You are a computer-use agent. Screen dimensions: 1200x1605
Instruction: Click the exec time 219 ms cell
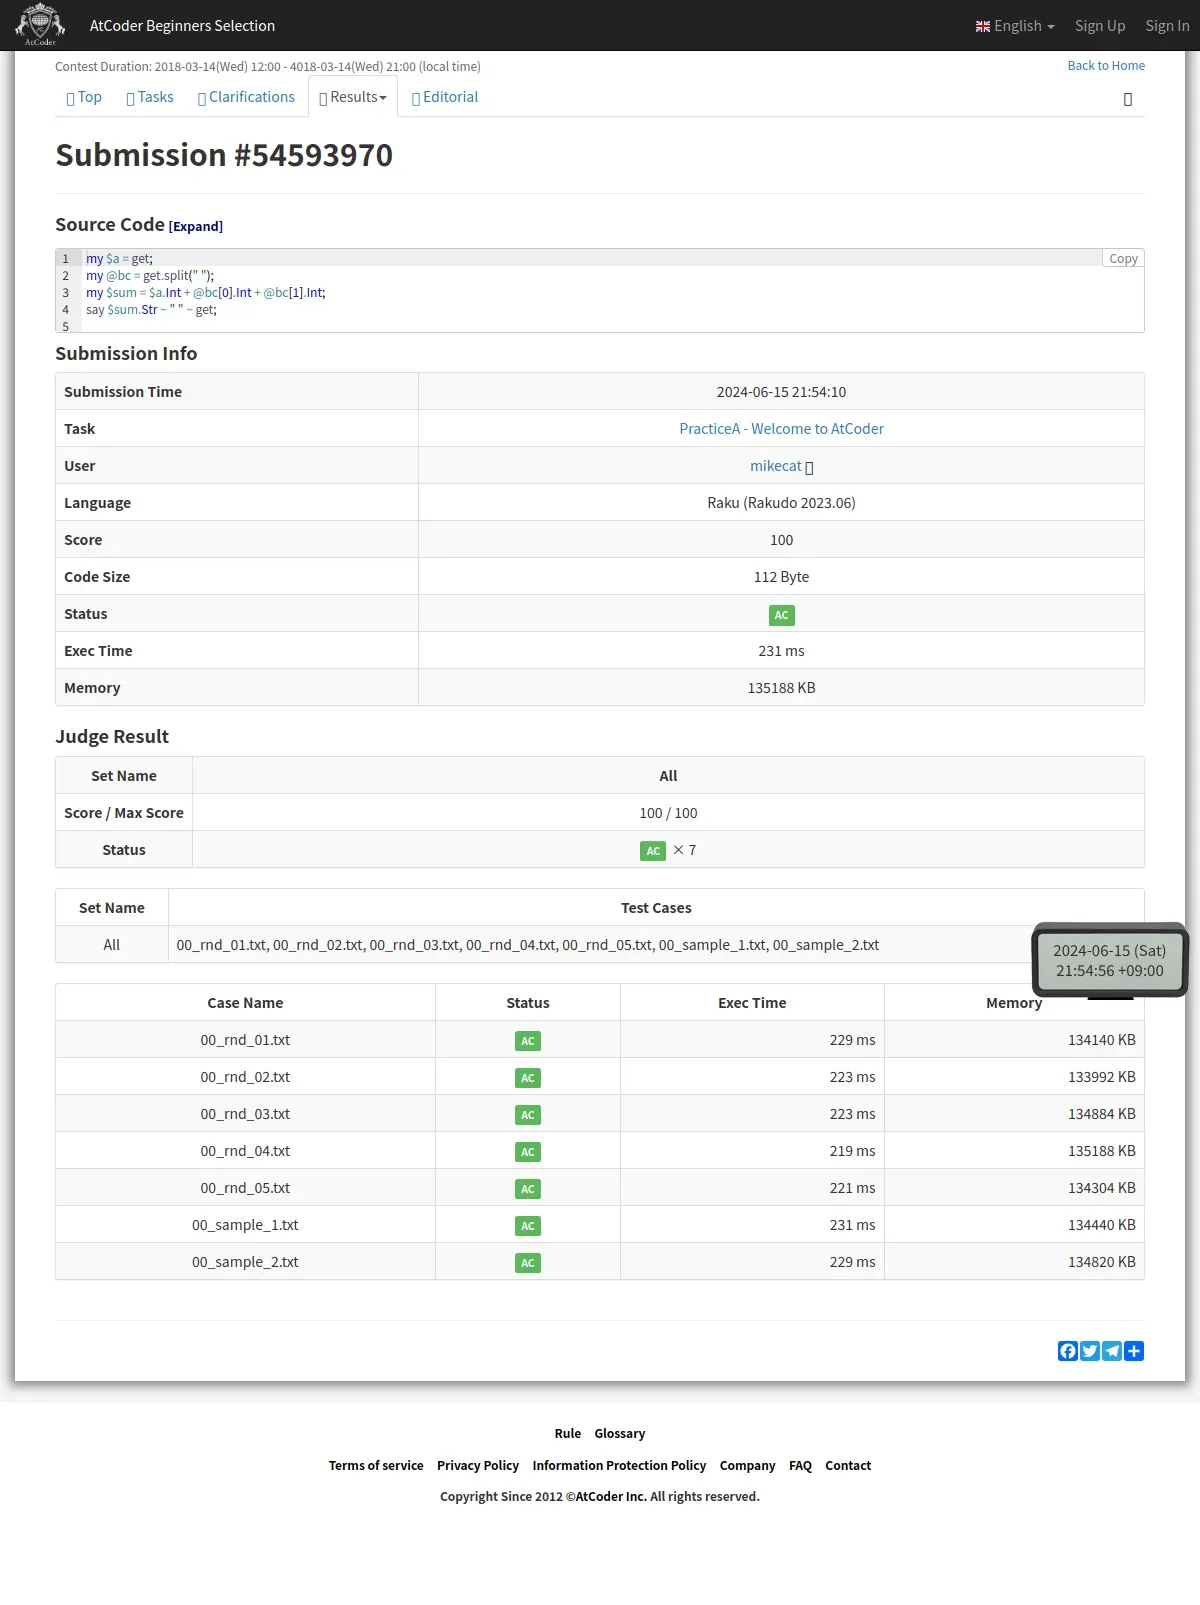tap(752, 1151)
